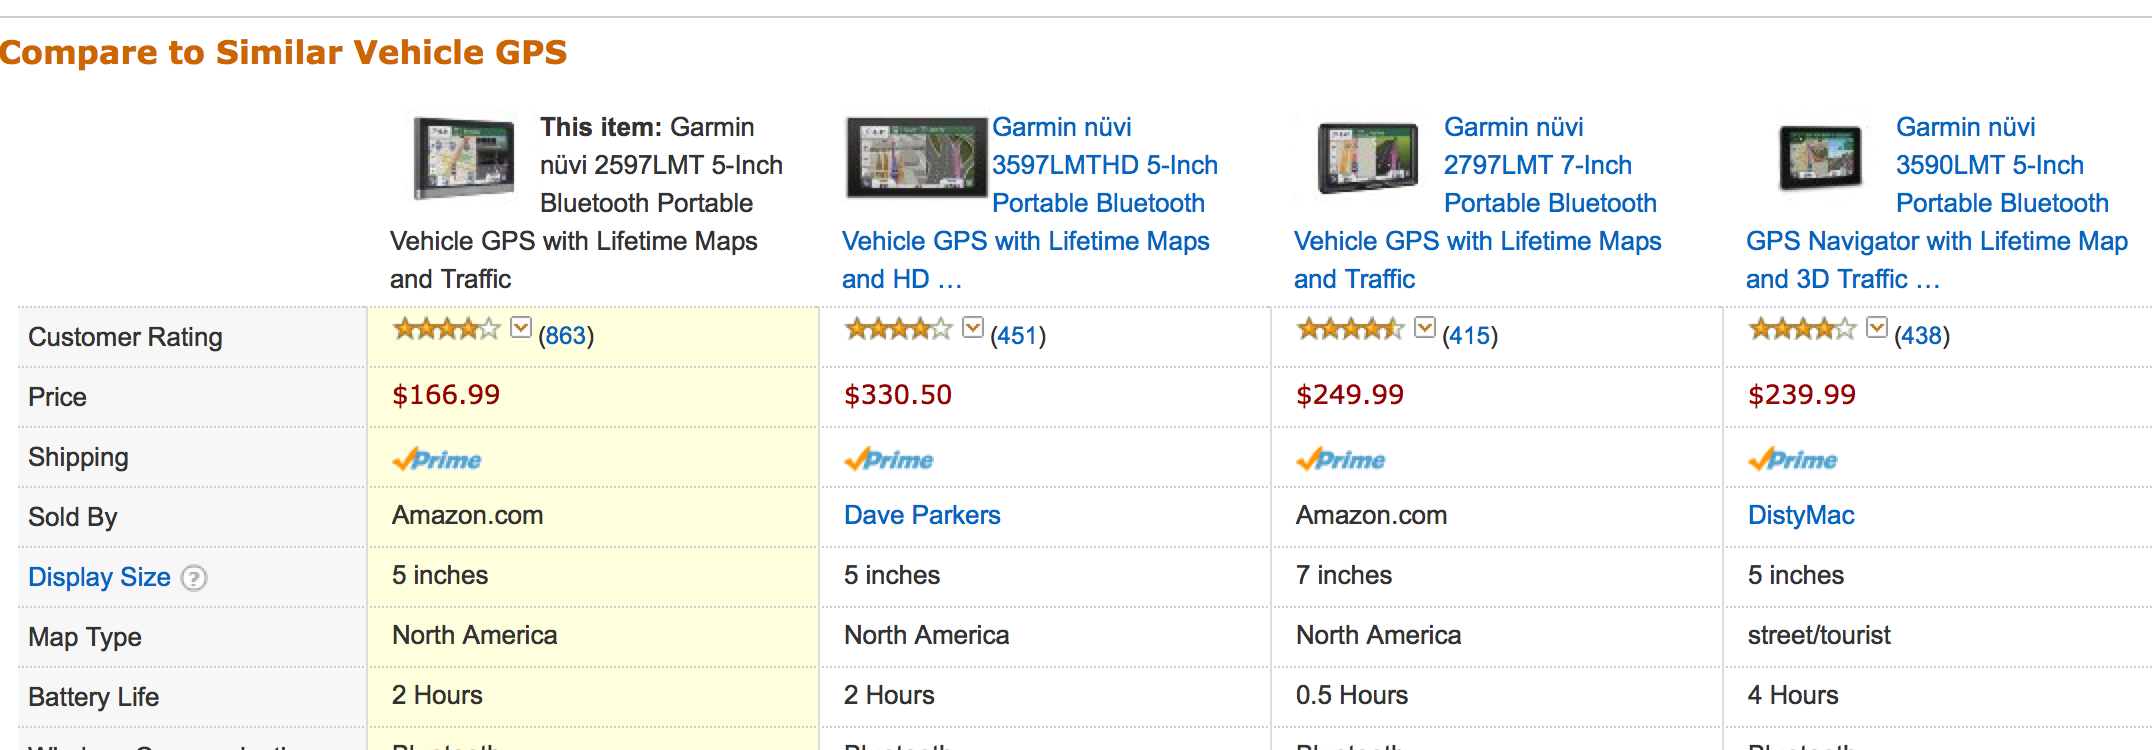
Task: Click the Display Size attribute link
Action: [99, 577]
